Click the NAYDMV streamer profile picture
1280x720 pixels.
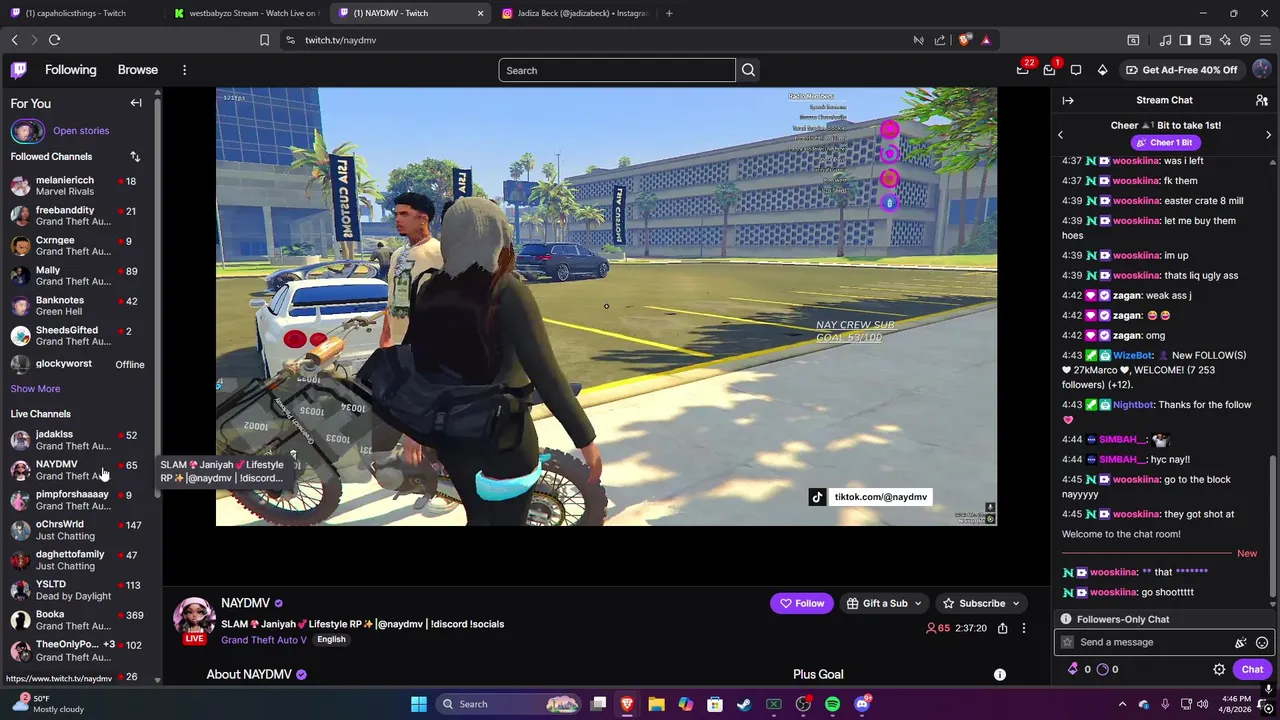(x=194, y=618)
